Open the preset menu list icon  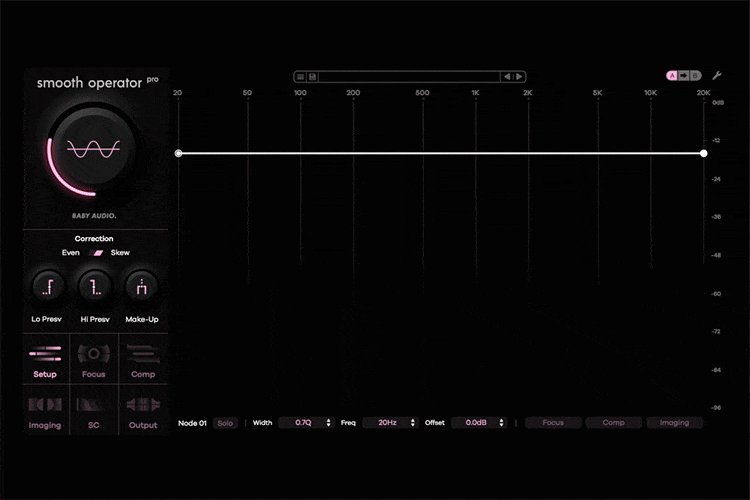point(300,77)
